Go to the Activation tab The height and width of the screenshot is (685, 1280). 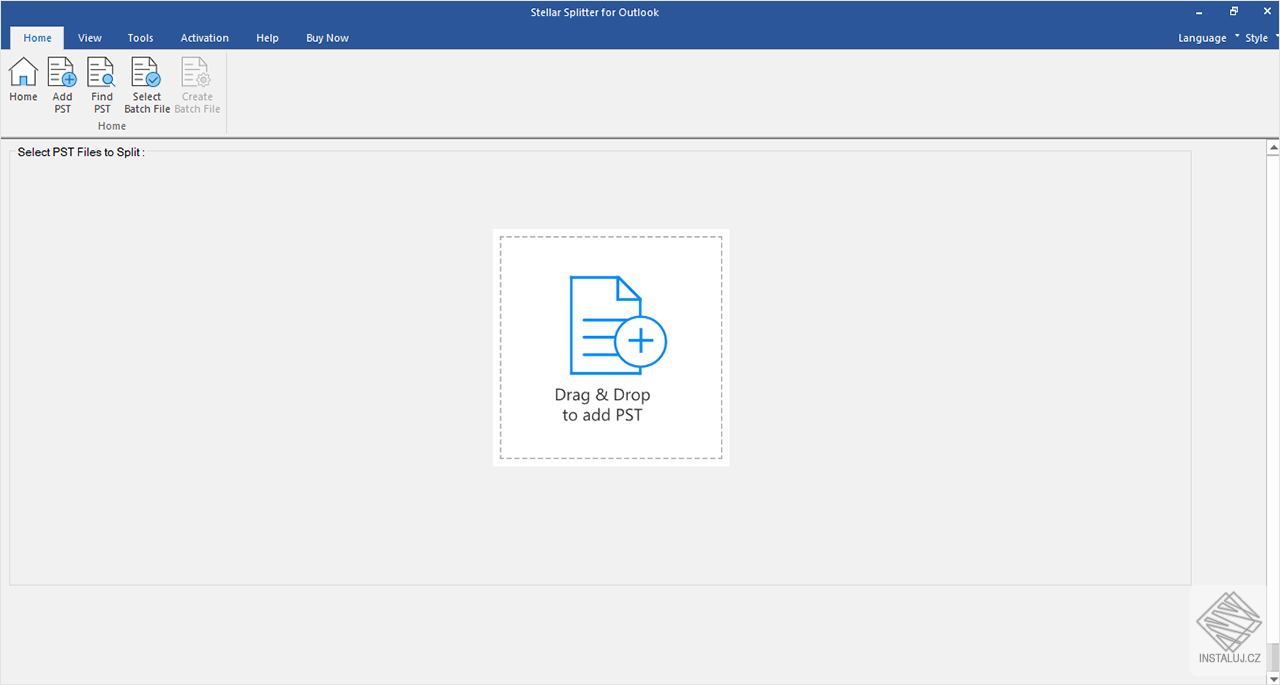tap(205, 38)
